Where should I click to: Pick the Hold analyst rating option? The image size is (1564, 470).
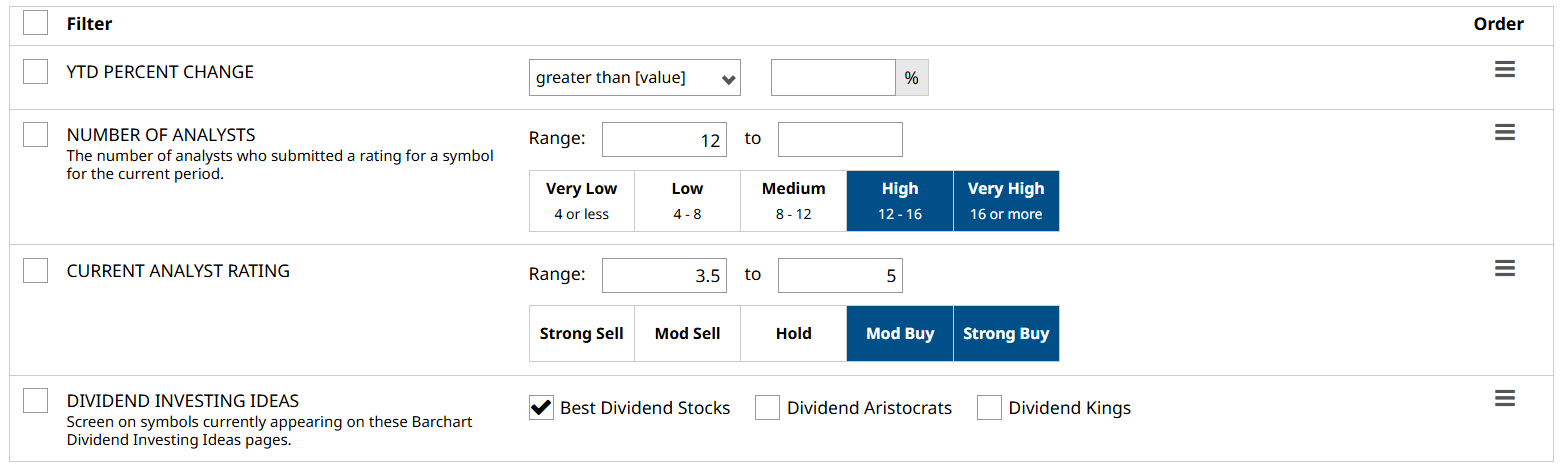tap(793, 333)
